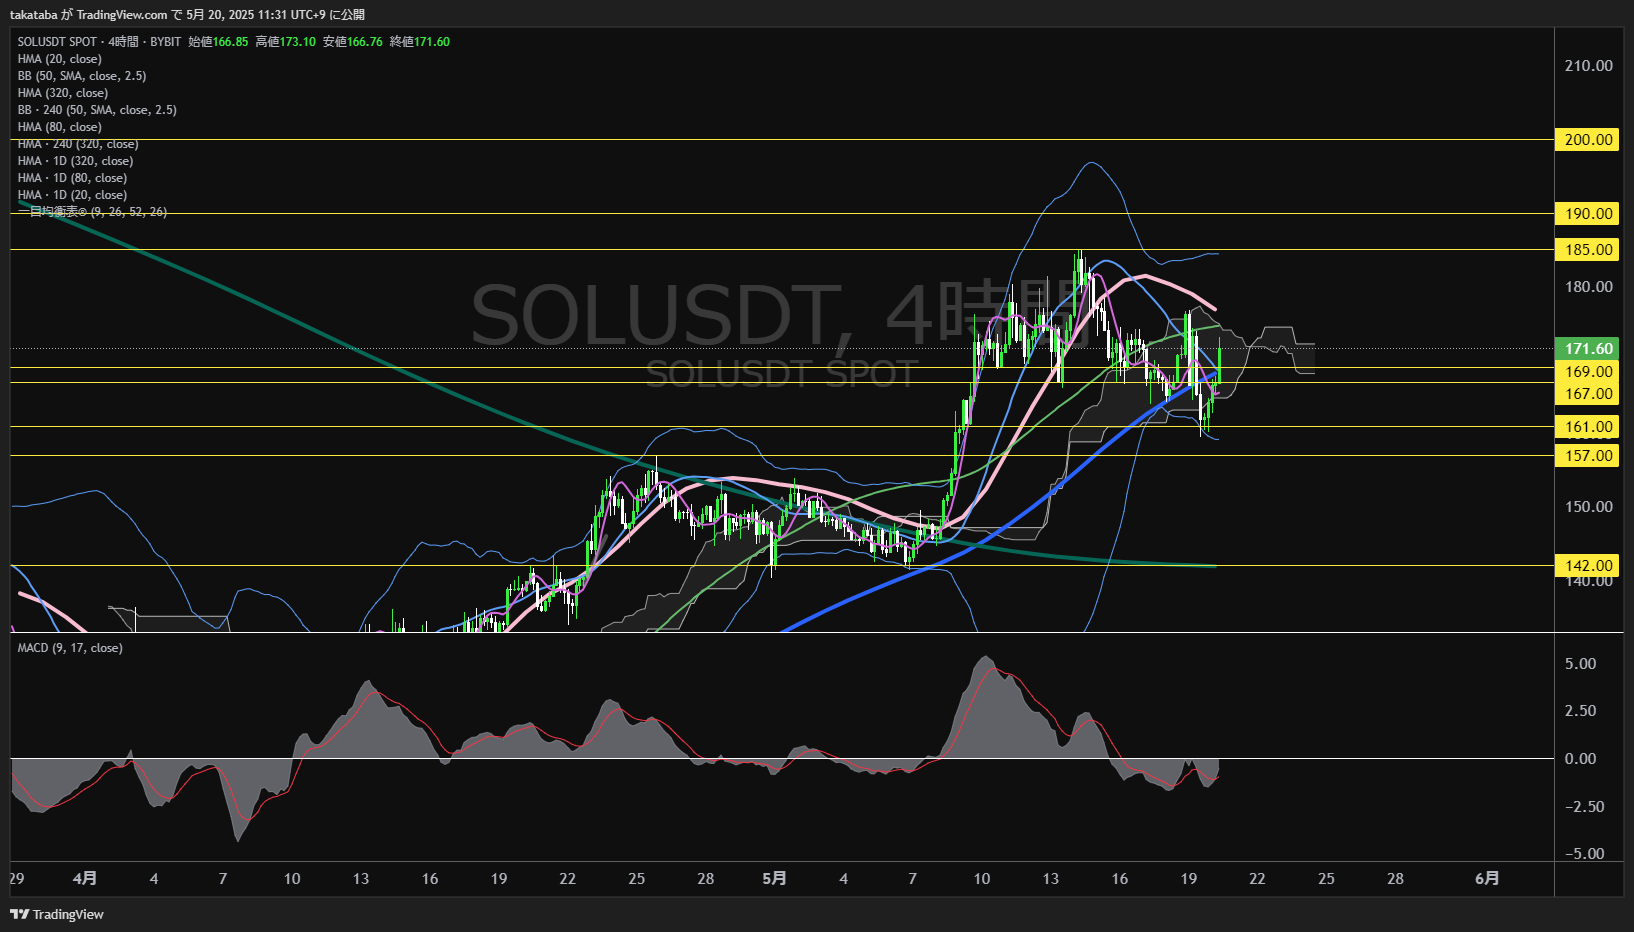
Task: Select the BB · 240 (50, SMA, close, 2.5) label
Action: pyautogui.click(x=97, y=110)
